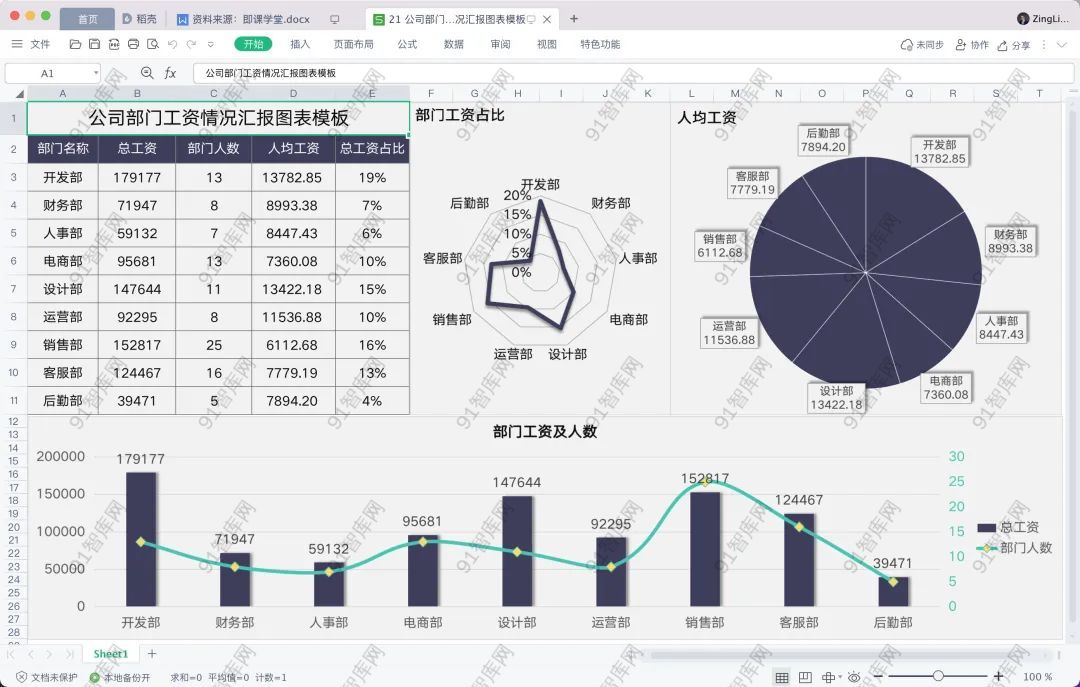Expand quick access toolbar customize arrow
Image resolution: width=1080 pixels, height=687 pixels.
coord(210,44)
